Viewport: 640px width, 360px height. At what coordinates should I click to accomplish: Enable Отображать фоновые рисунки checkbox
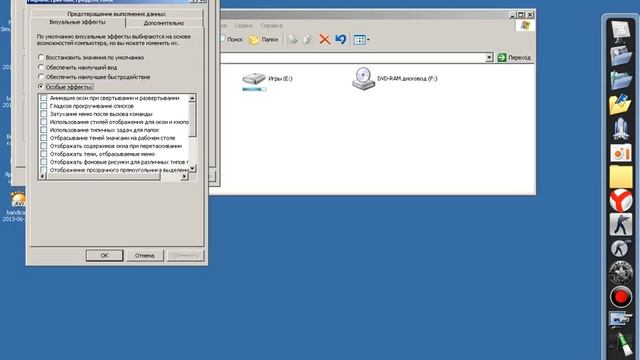[44, 162]
